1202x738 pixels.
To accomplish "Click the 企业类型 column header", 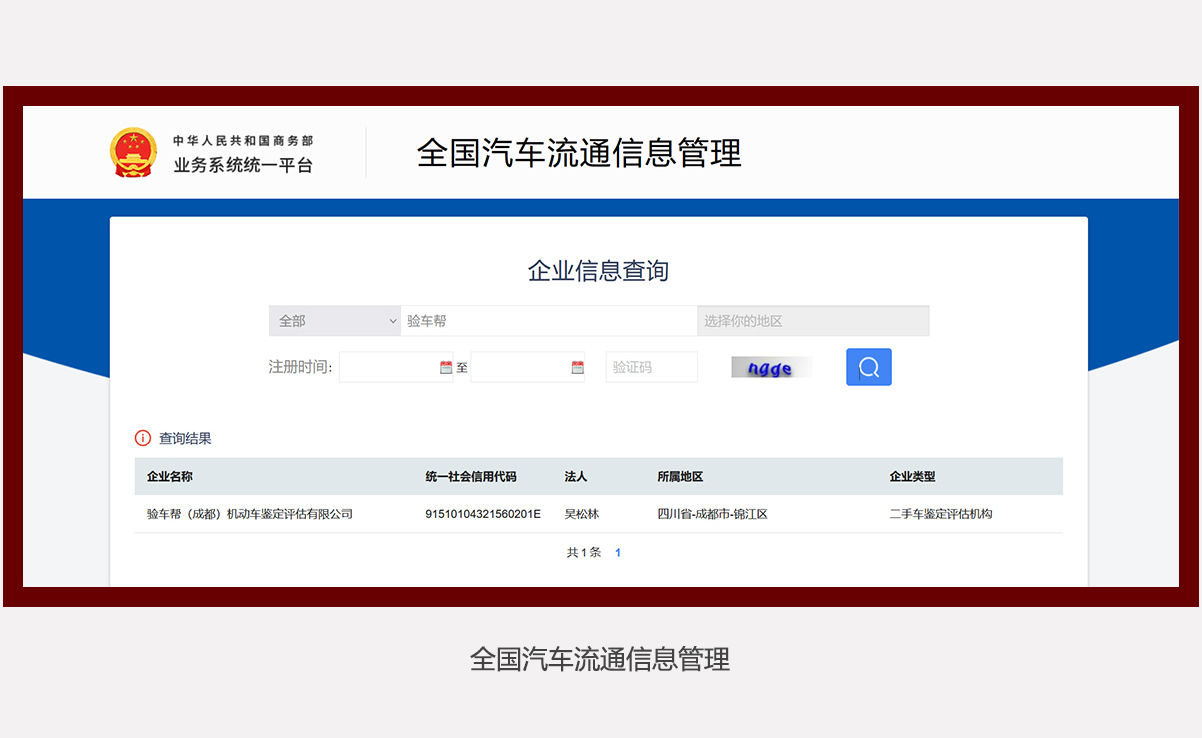I will pos(912,477).
